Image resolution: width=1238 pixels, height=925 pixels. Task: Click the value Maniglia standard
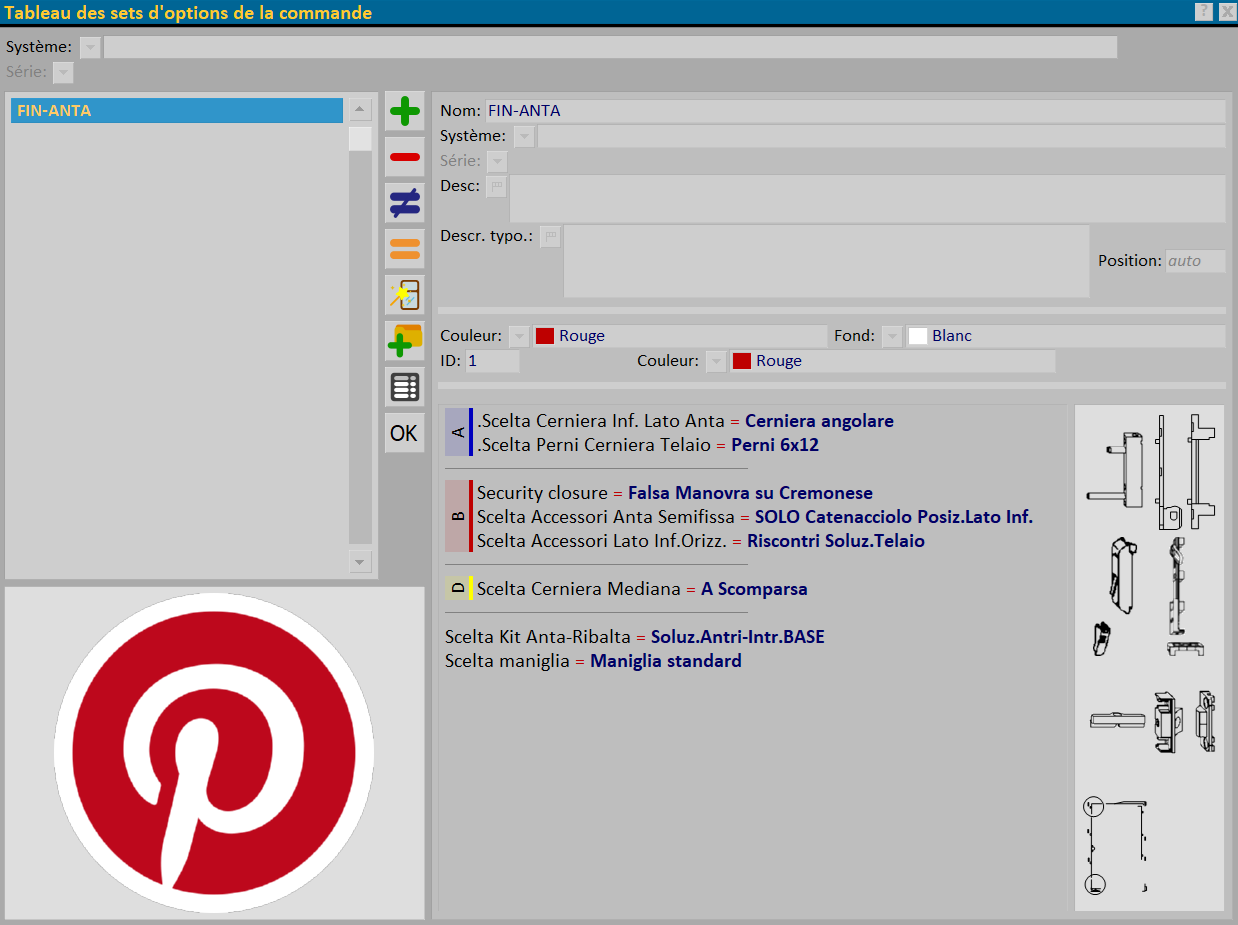click(666, 661)
